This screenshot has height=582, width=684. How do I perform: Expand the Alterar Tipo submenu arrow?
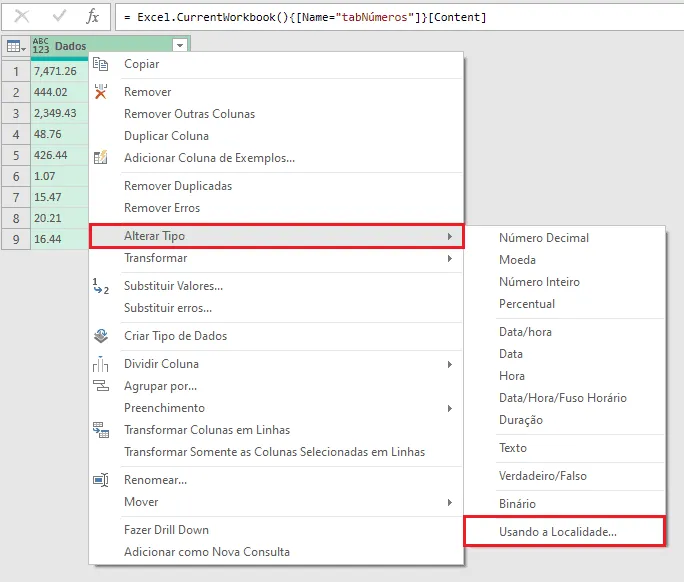click(450, 236)
